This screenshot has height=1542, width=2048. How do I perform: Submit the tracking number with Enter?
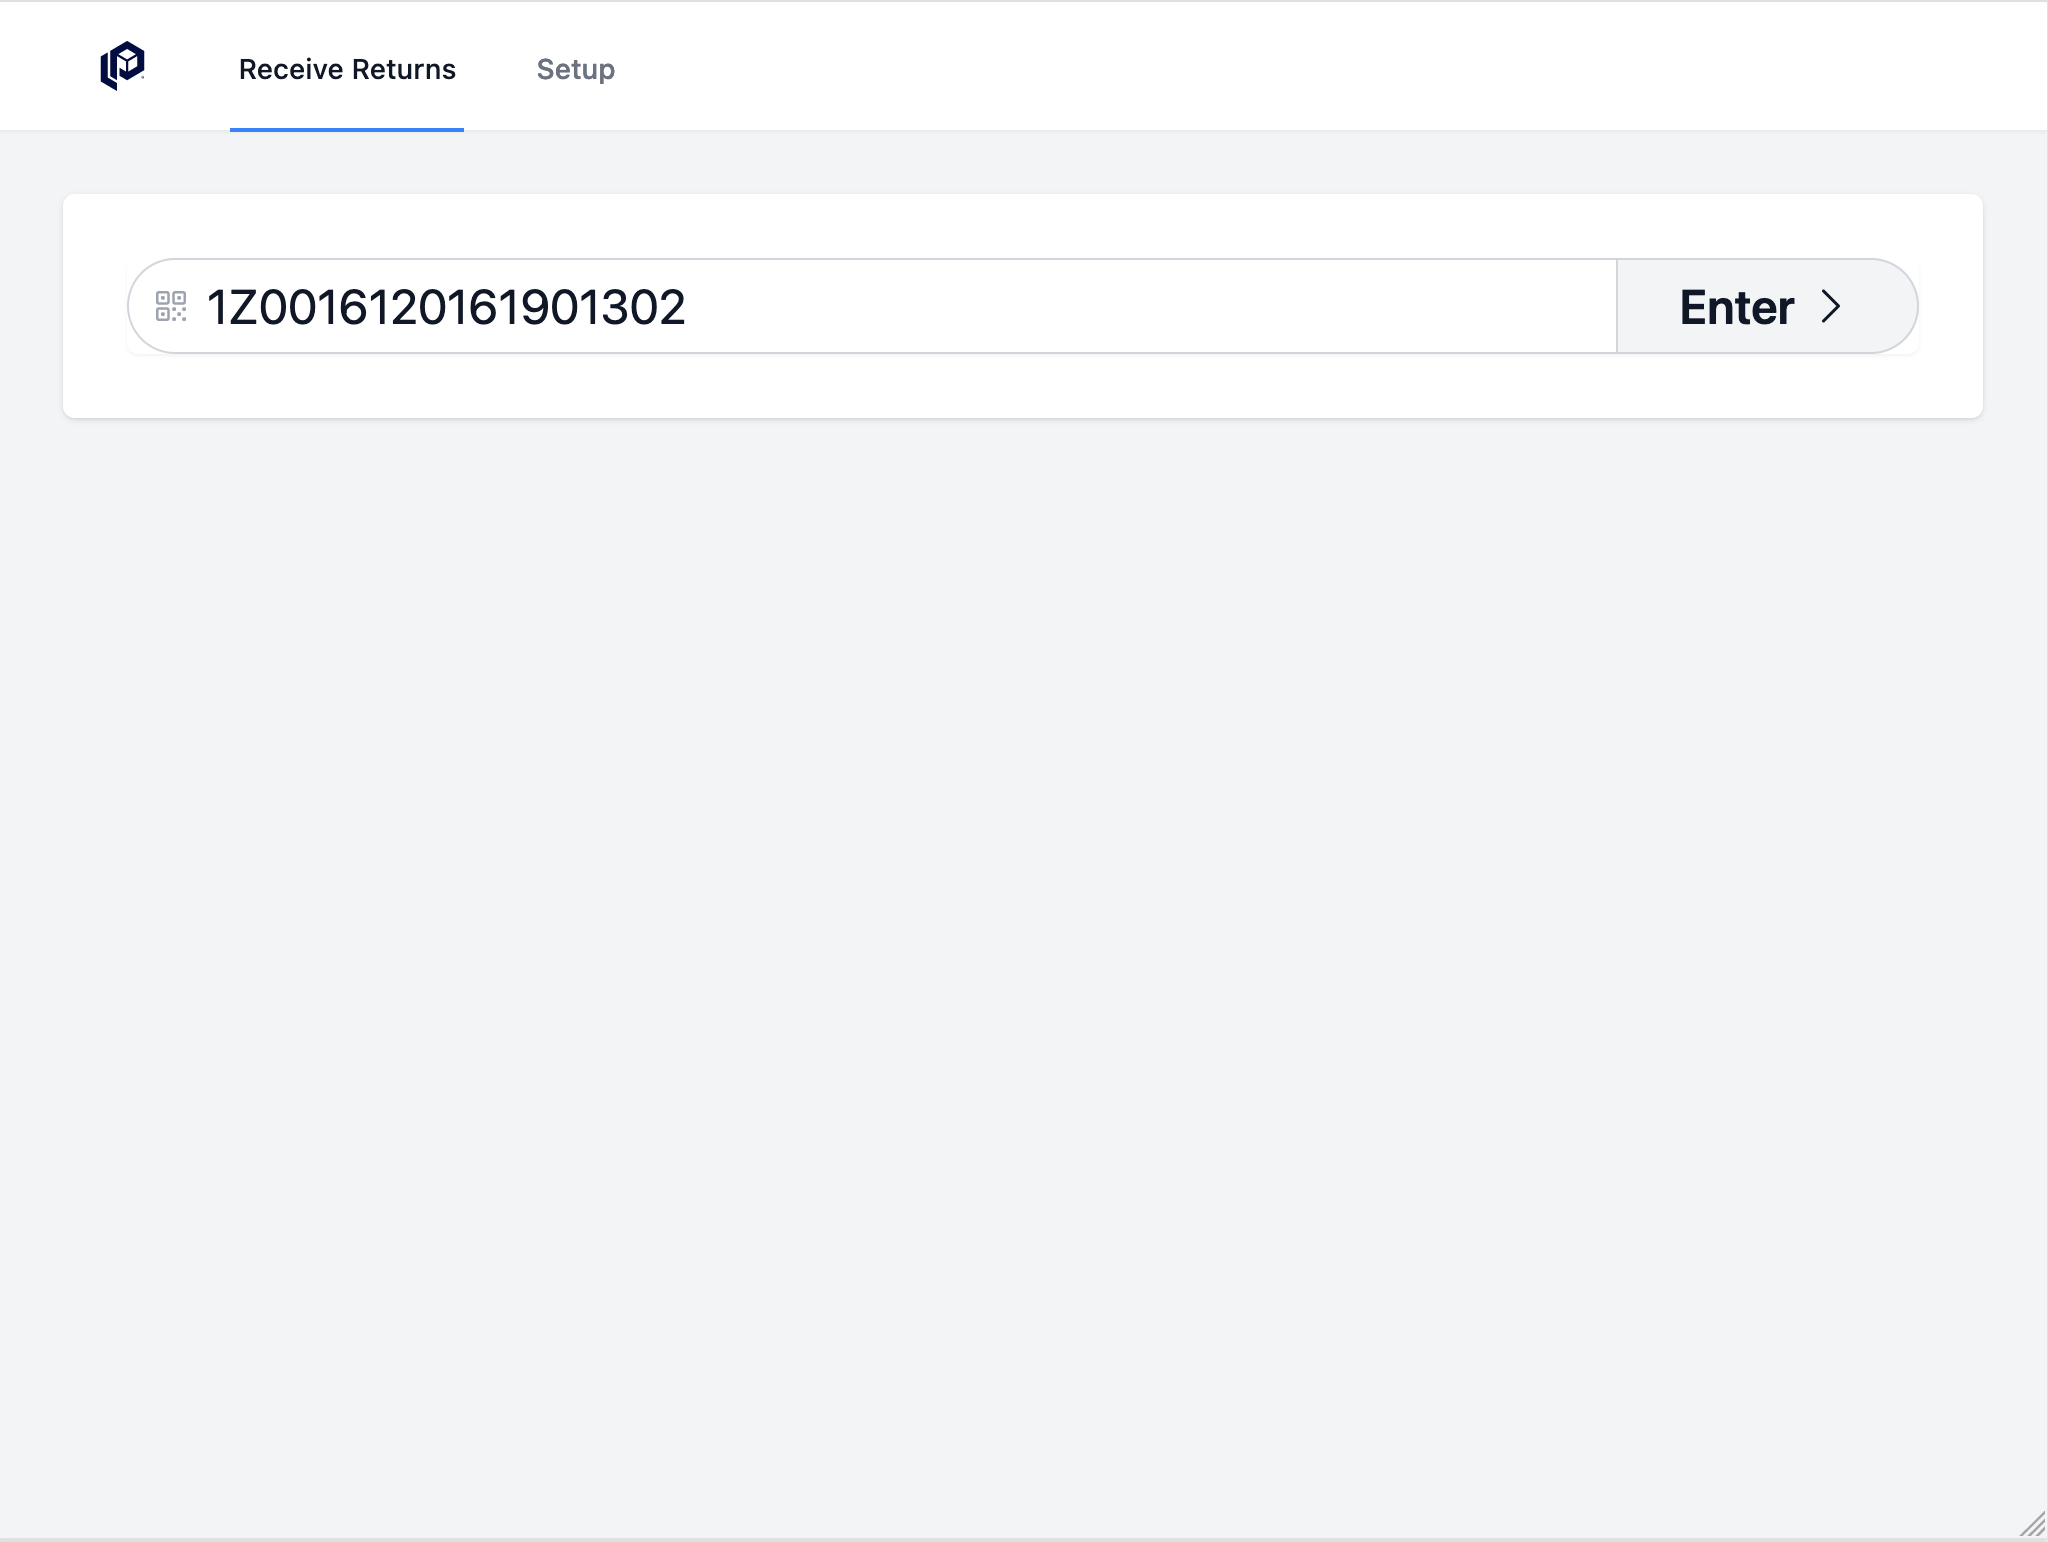pos(1765,307)
